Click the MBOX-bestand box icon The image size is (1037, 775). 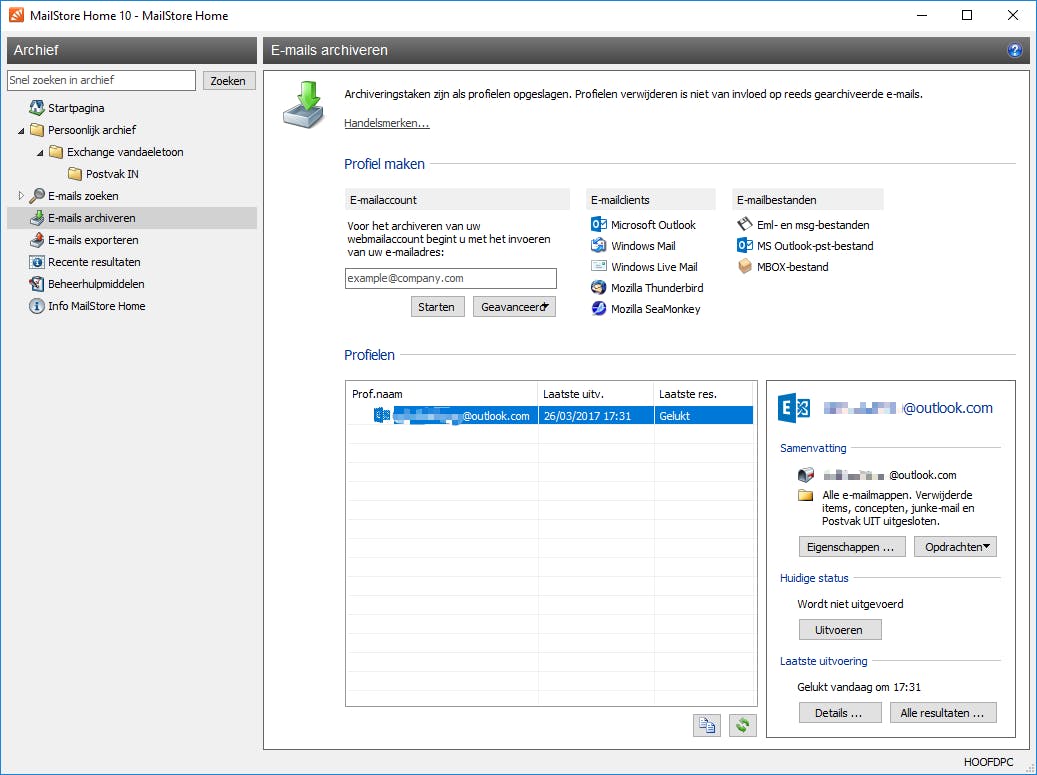point(745,266)
